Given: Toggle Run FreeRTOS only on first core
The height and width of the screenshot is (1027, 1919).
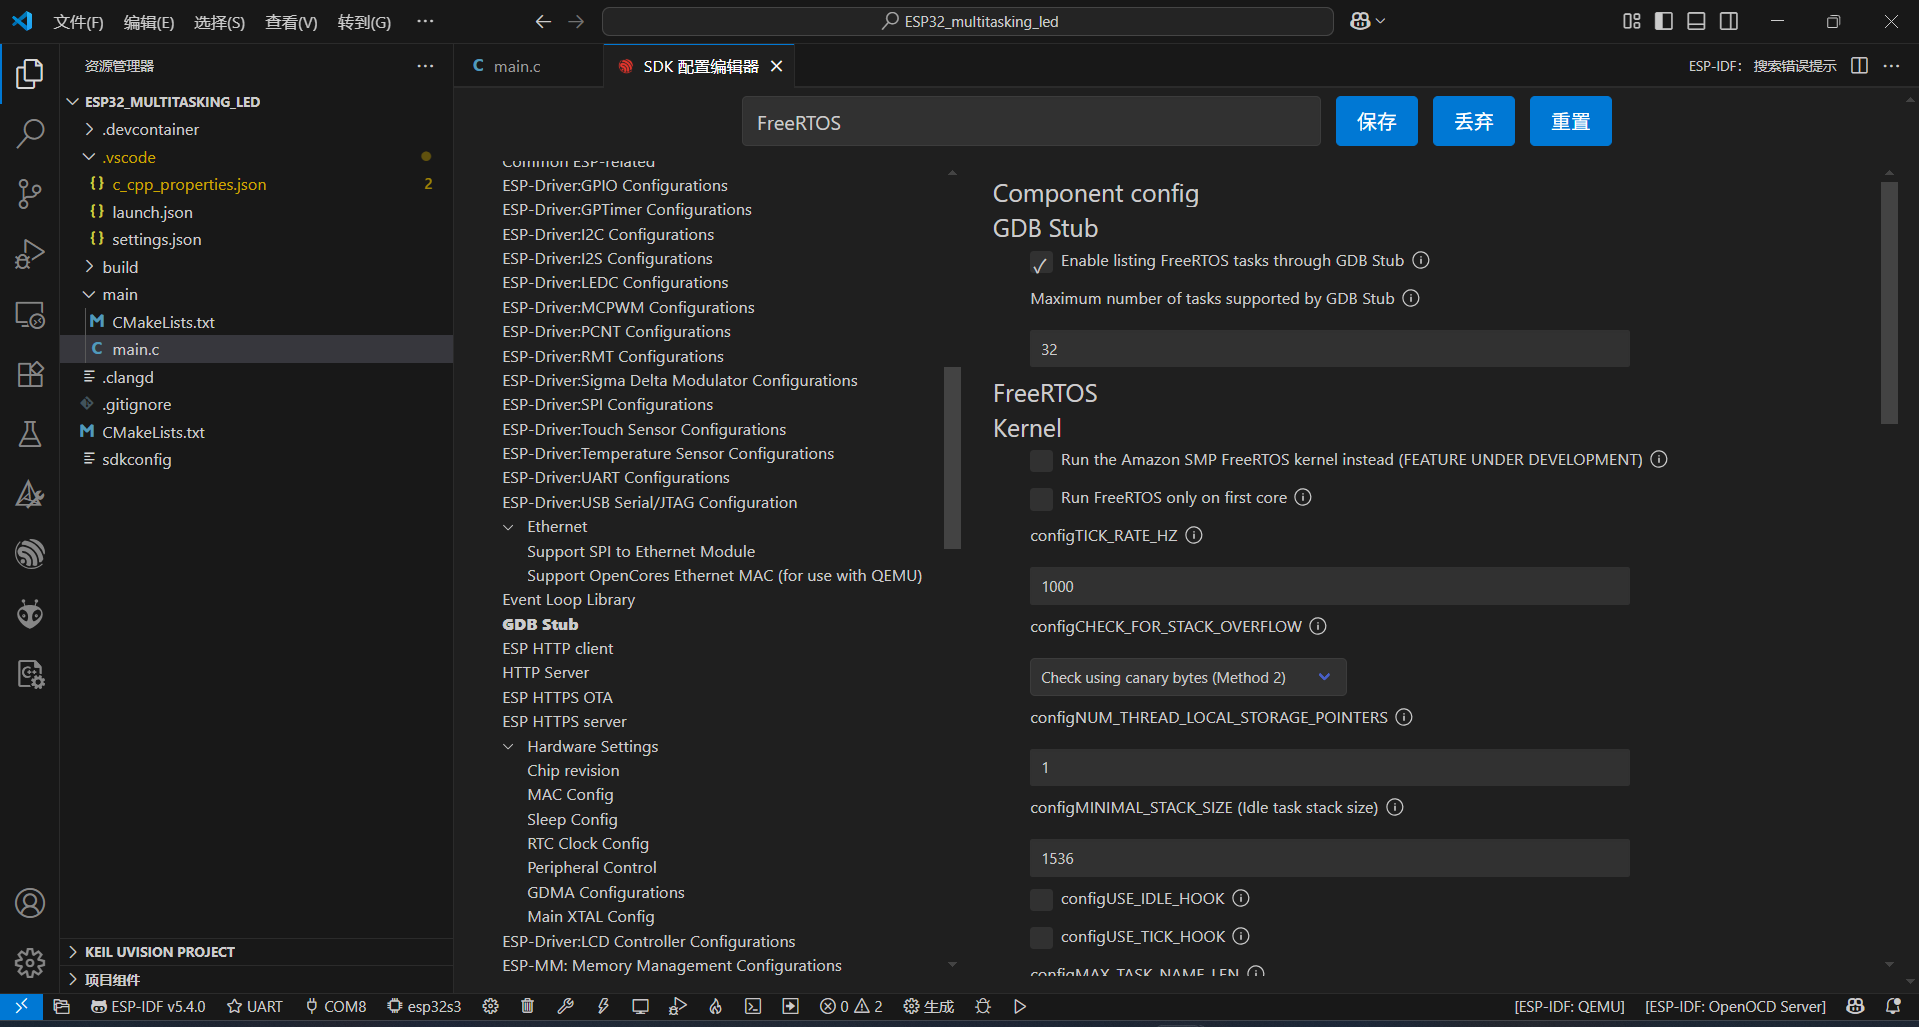Looking at the screenshot, I should pyautogui.click(x=1041, y=498).
